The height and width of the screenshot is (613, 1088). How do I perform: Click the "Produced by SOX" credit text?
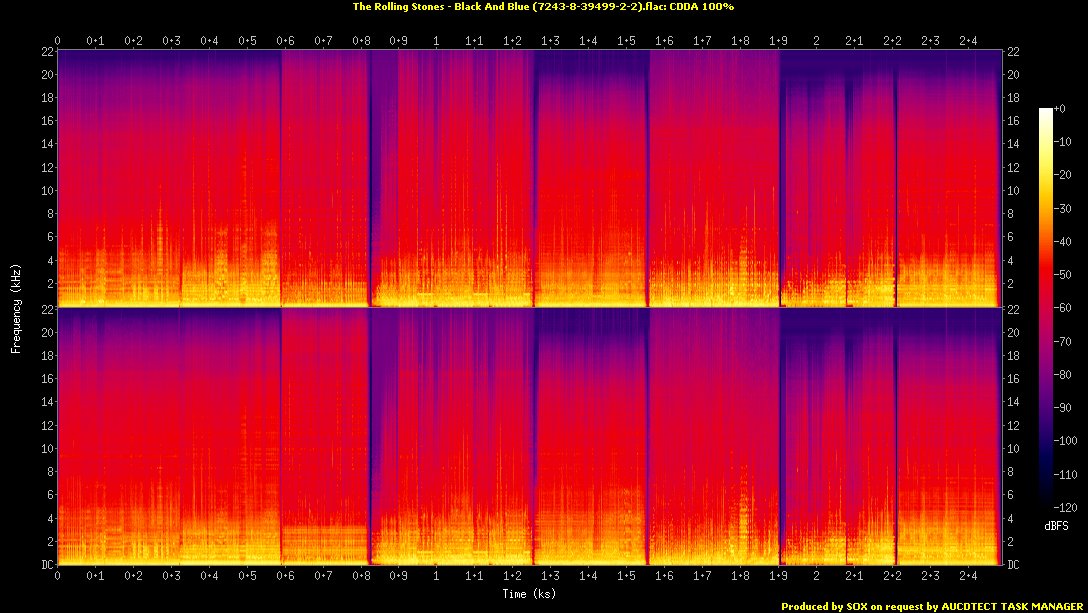click(932, 606)
